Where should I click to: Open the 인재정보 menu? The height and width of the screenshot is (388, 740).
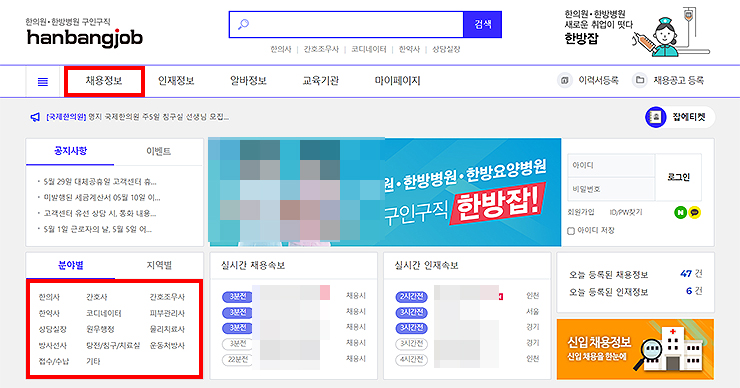pos(176,81)
